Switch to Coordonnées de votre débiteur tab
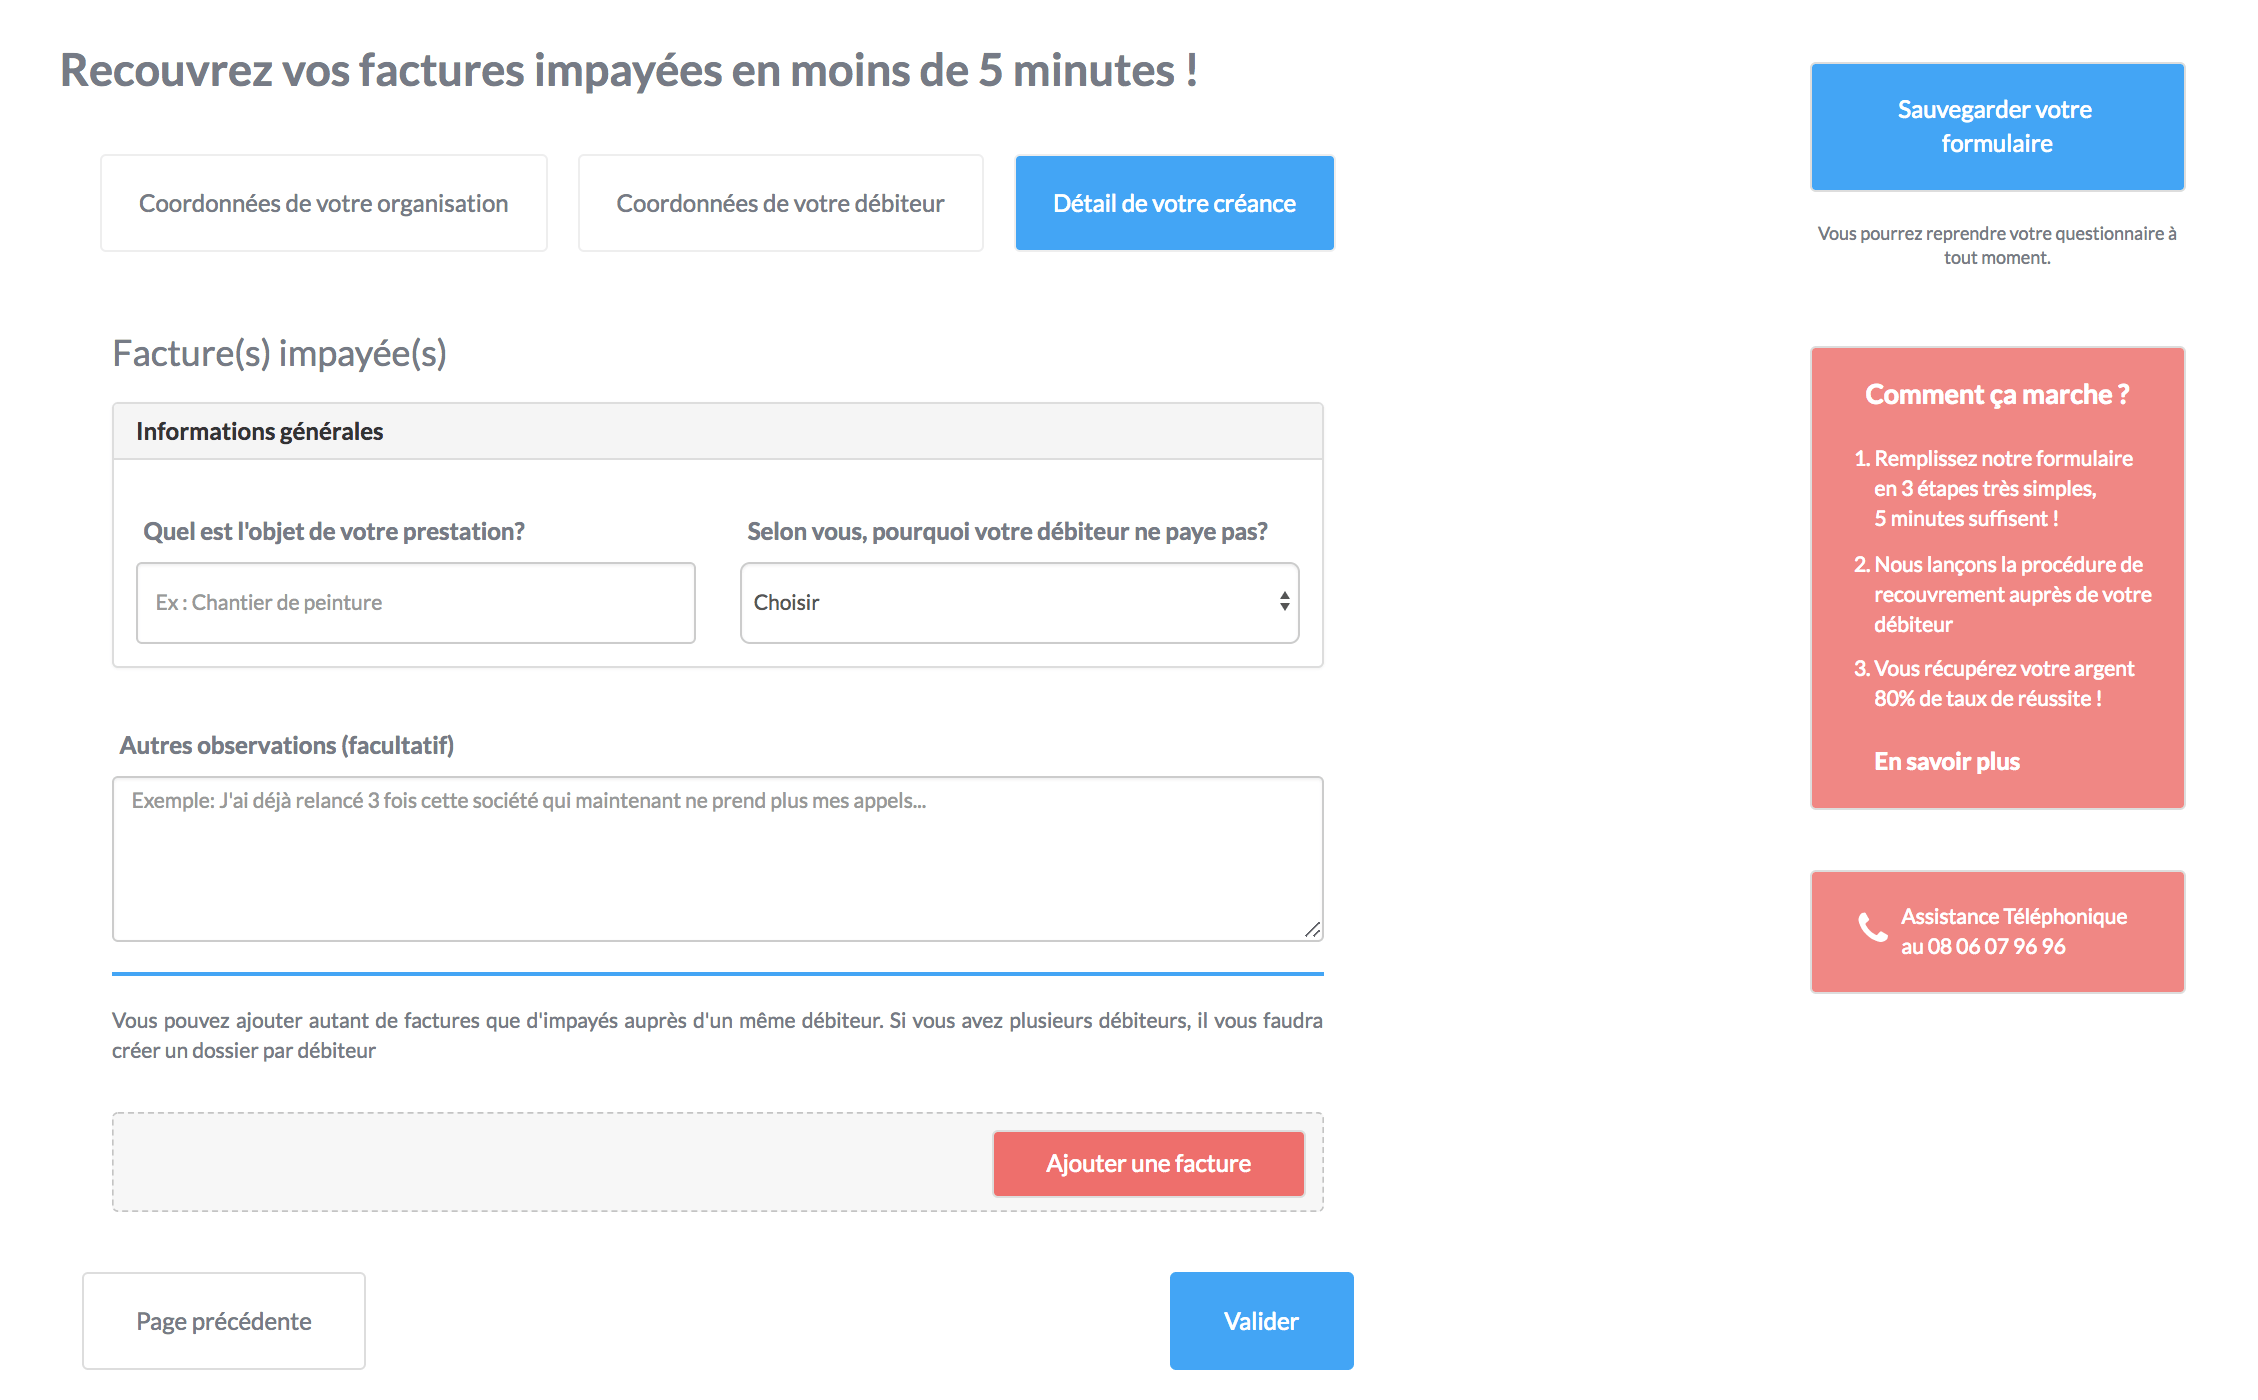 tap(780, 203)
